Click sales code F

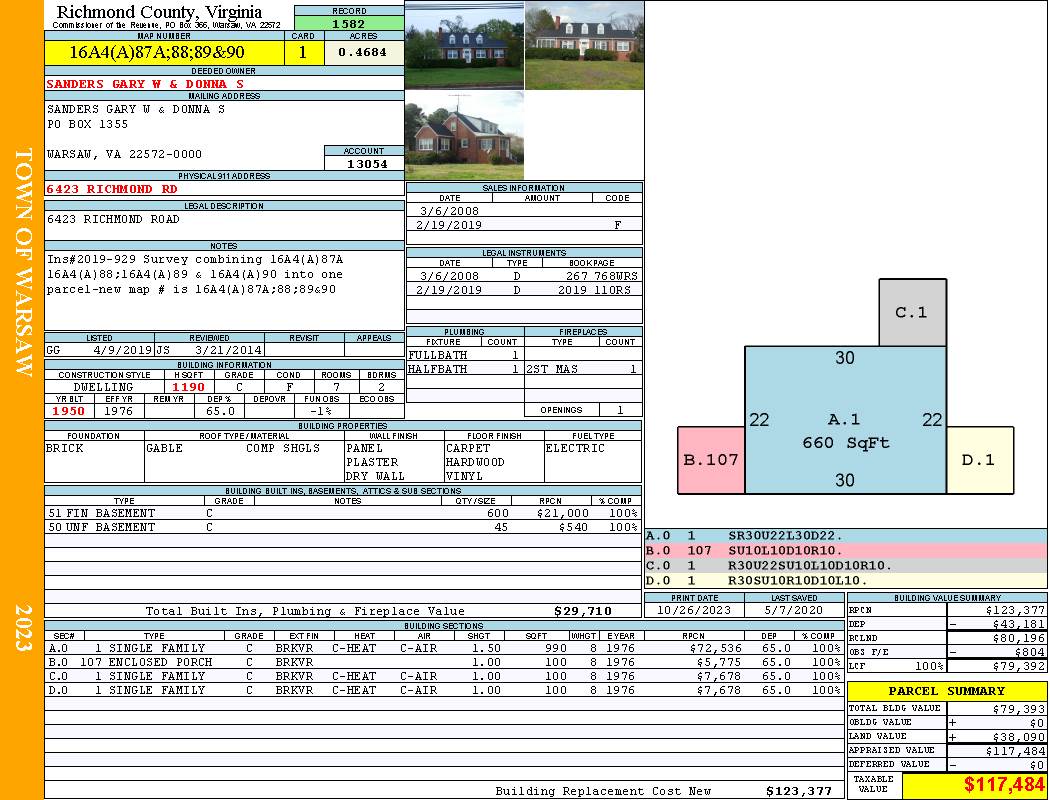click(x=617, y=225)
